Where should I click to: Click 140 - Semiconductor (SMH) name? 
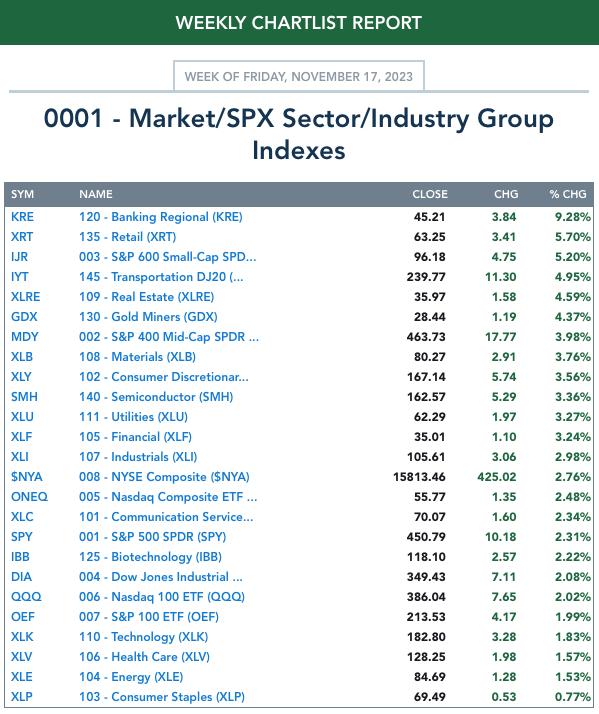[156, 397]
